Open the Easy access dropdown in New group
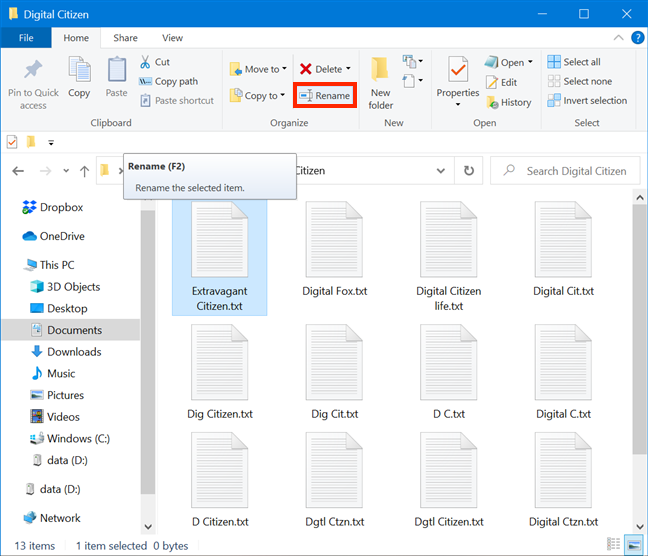 (413, 81)
